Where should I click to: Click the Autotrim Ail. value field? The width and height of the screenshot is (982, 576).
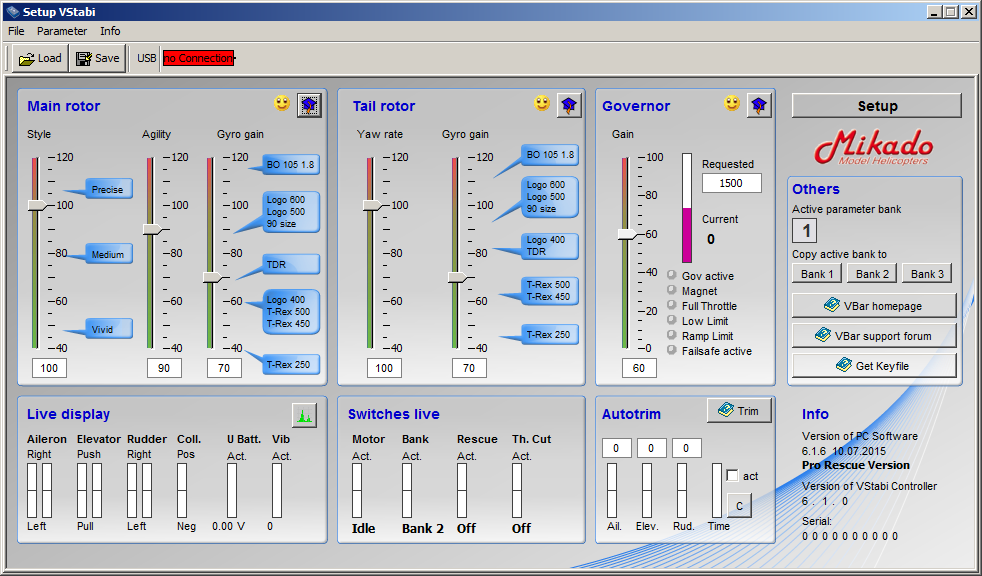[x=617, y=448]
